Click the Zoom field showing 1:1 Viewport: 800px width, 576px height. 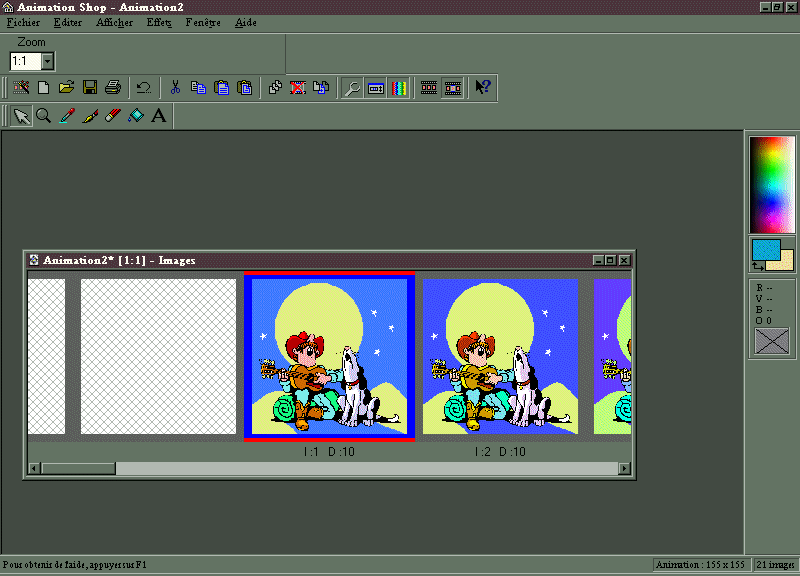point(26,62)
